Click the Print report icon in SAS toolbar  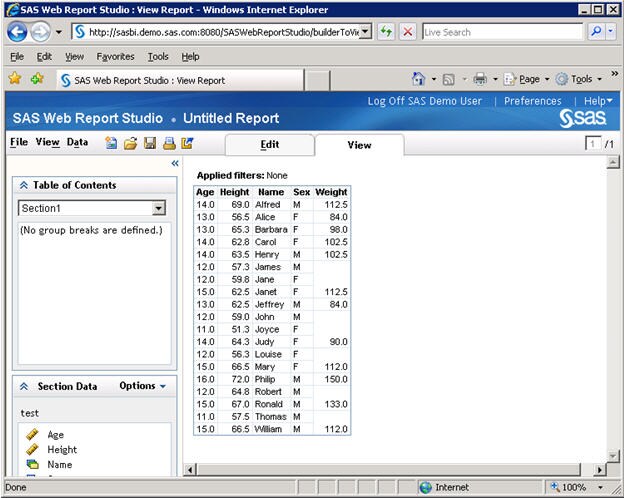click(x=168, y=144)
